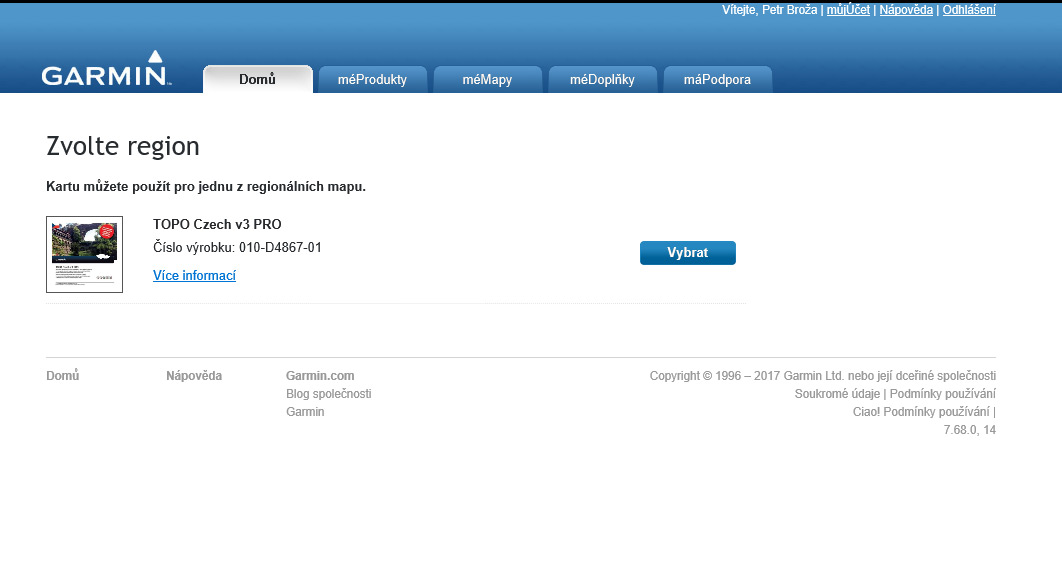Go to the méDoplňky tab
1062x577 pixels.
603,79
